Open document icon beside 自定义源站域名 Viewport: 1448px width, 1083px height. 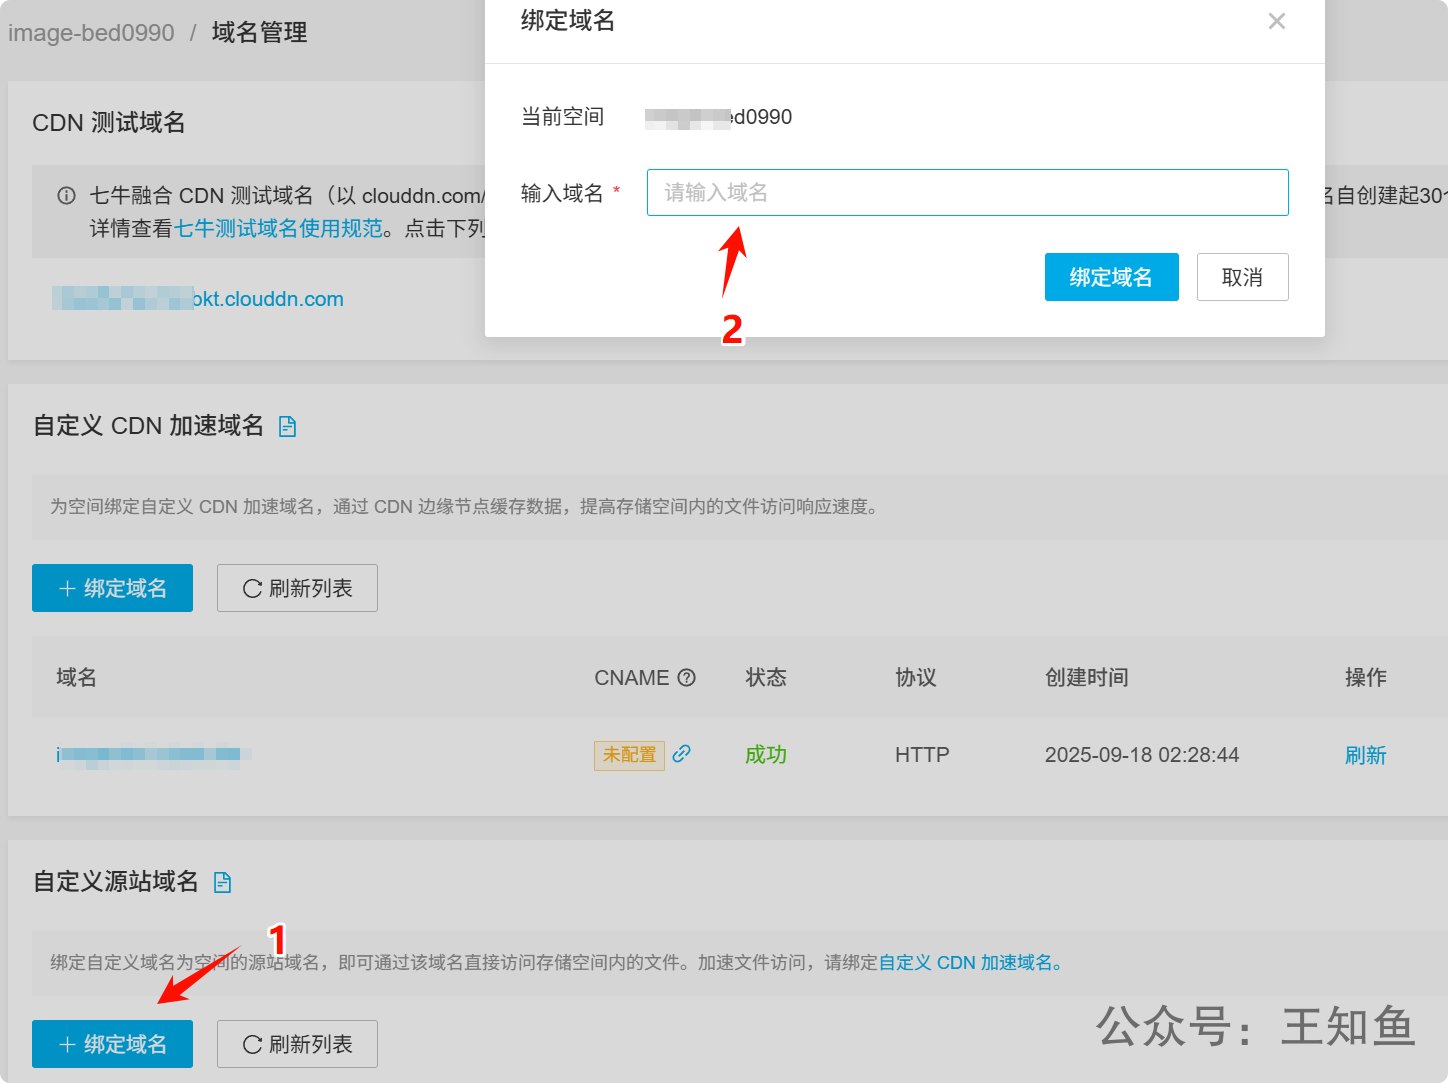point(223,882)
